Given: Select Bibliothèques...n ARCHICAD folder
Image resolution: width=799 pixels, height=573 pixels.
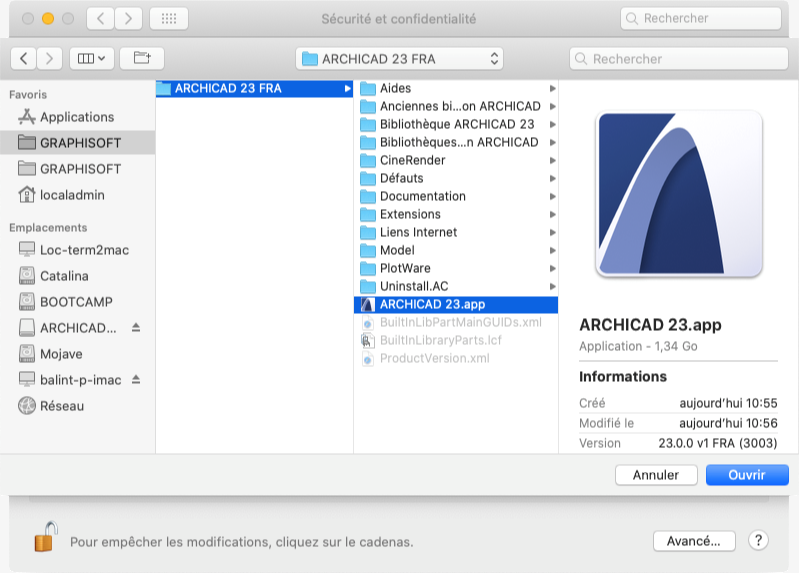Looking at the screenshot, I should [x=456, y=142].
